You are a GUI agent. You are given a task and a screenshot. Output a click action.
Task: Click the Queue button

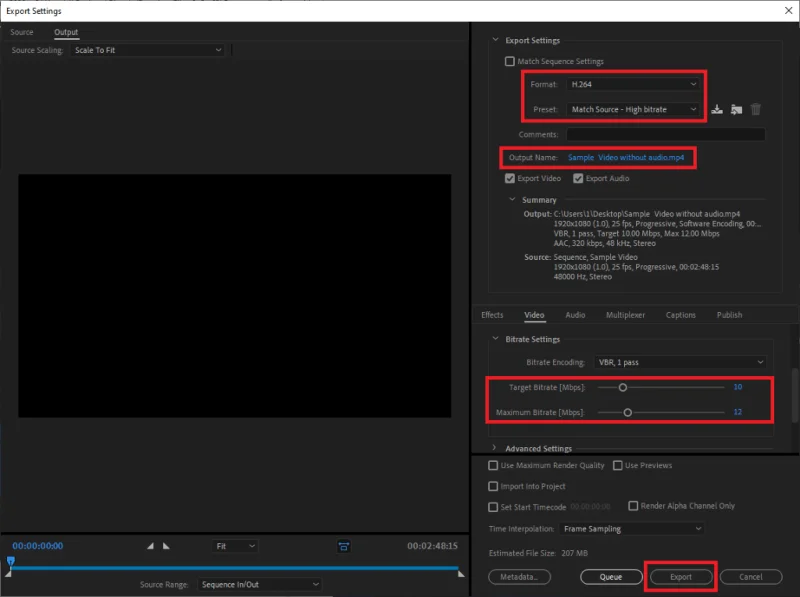coord(611,577)
